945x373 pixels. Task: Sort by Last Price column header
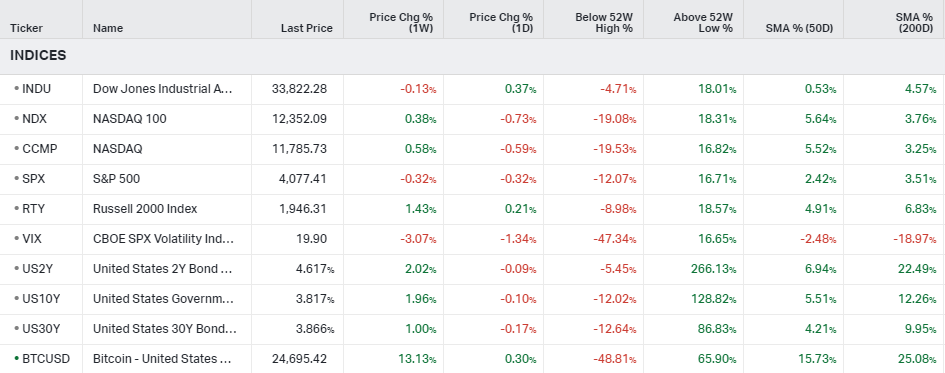pyautogui.click(x=307, y=28)
